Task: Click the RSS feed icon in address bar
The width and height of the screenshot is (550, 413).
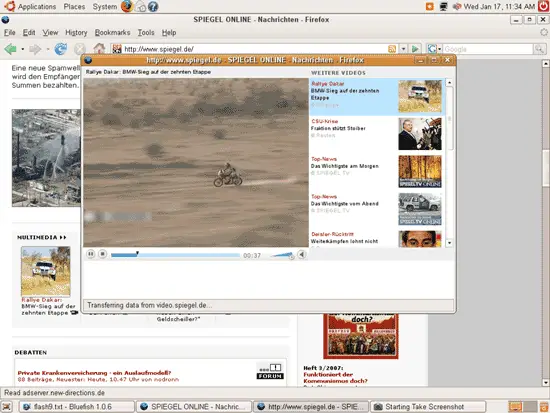Action: pyautogui.click(x=392, y=49)
